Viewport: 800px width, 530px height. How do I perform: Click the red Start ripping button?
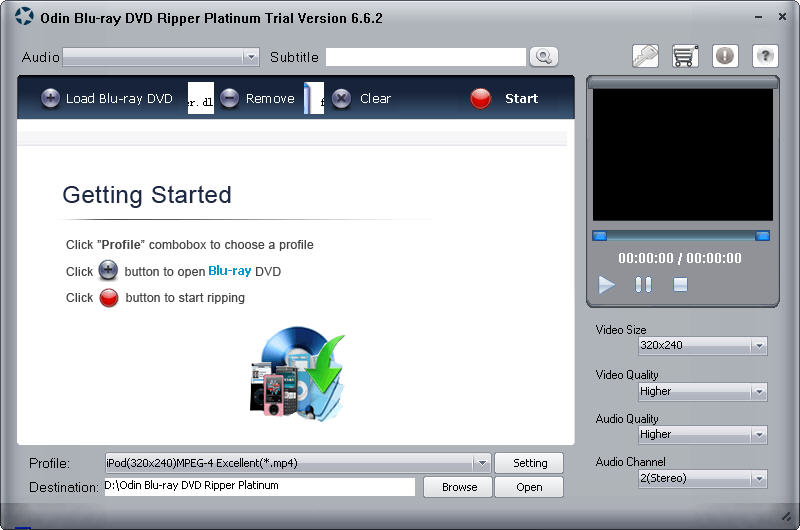pos(481,98)
